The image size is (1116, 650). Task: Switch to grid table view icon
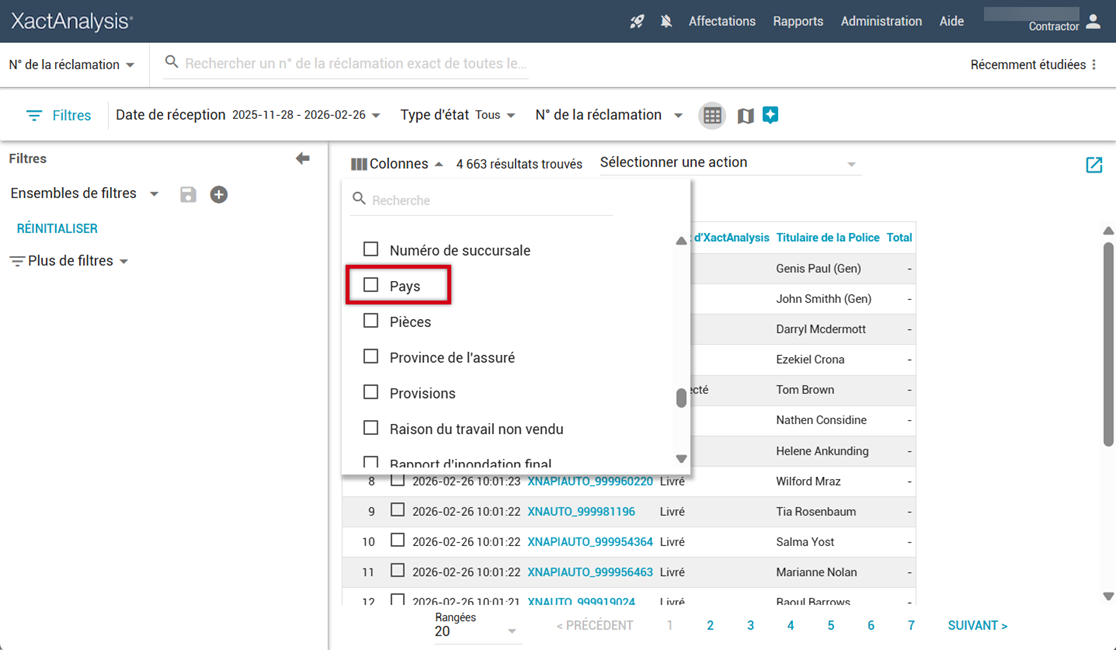(712, 116)
